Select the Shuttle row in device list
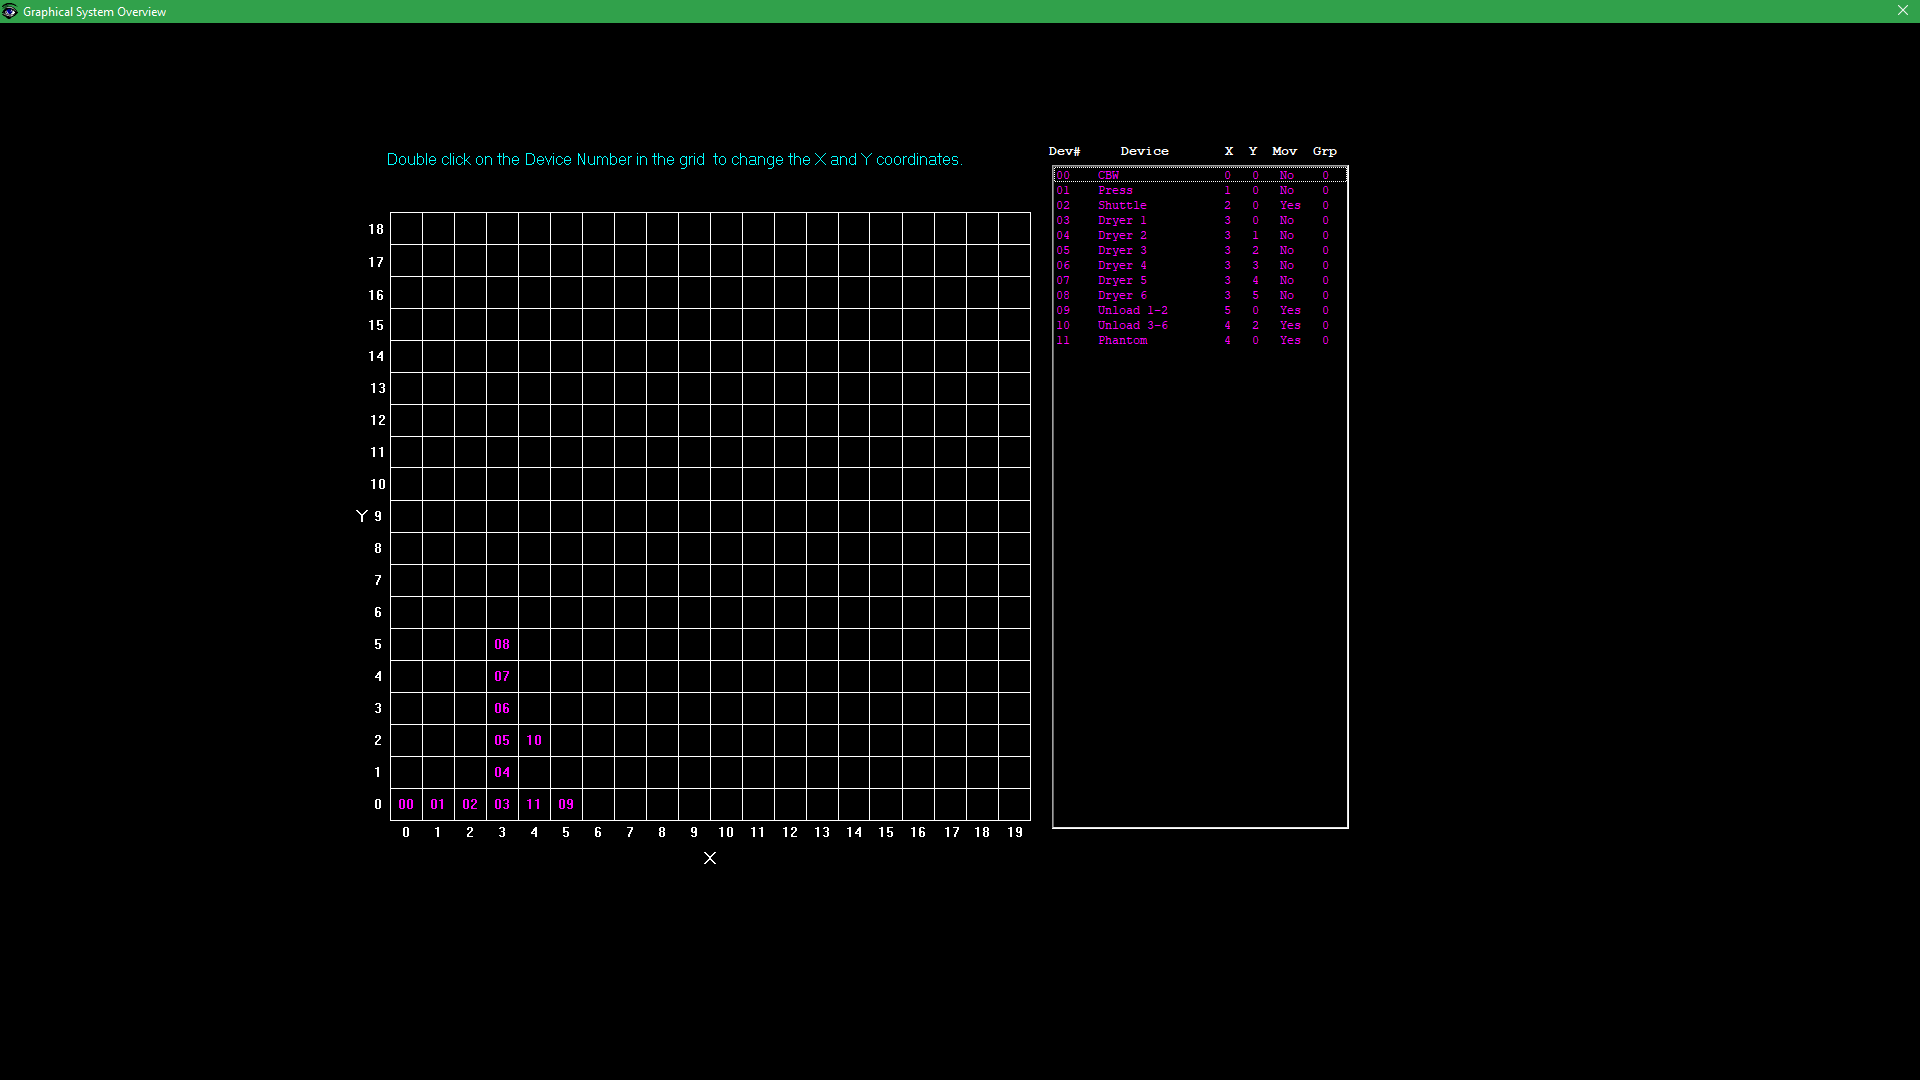Image resolution: width=1920 pixels, height=1080 pixels. click(x=1122, y=206)
